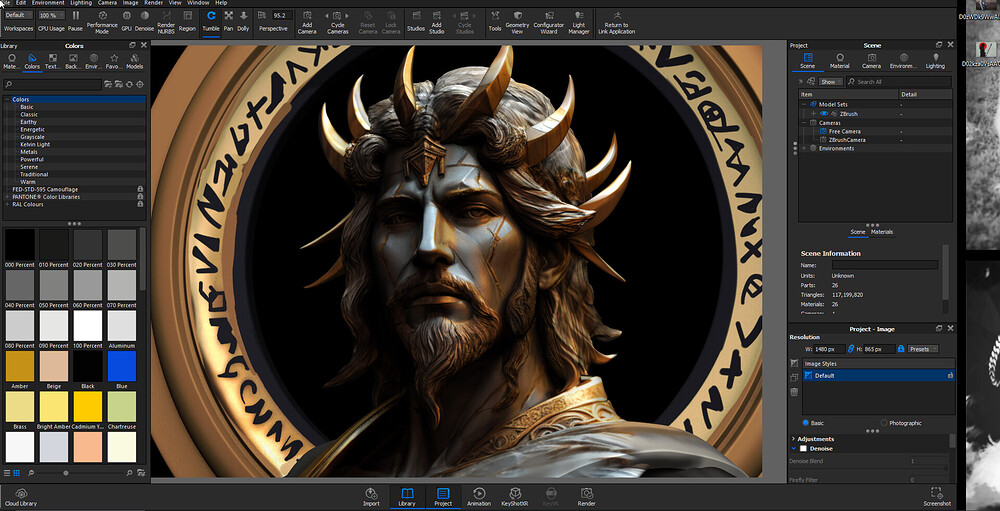Click the Render button

coord(586,496)
